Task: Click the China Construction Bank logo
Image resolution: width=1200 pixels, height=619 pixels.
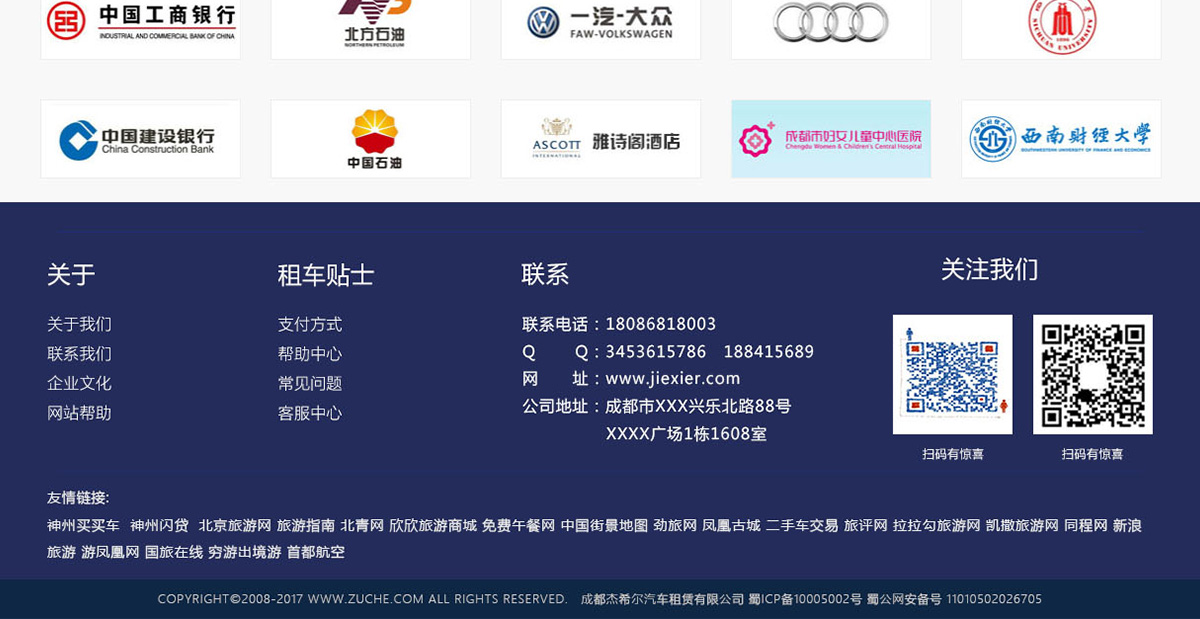Action: point(140,139)
